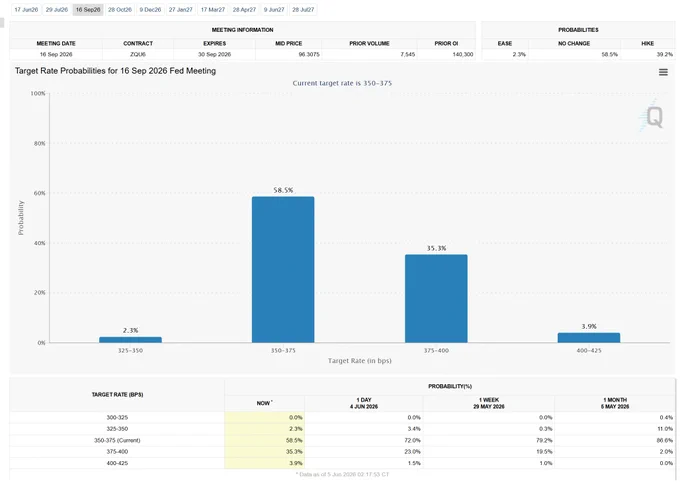Image resolution: width=680 pixels, height=483 pixels.
Task: Click the CONTRACT column header
Action: (138, 43)
